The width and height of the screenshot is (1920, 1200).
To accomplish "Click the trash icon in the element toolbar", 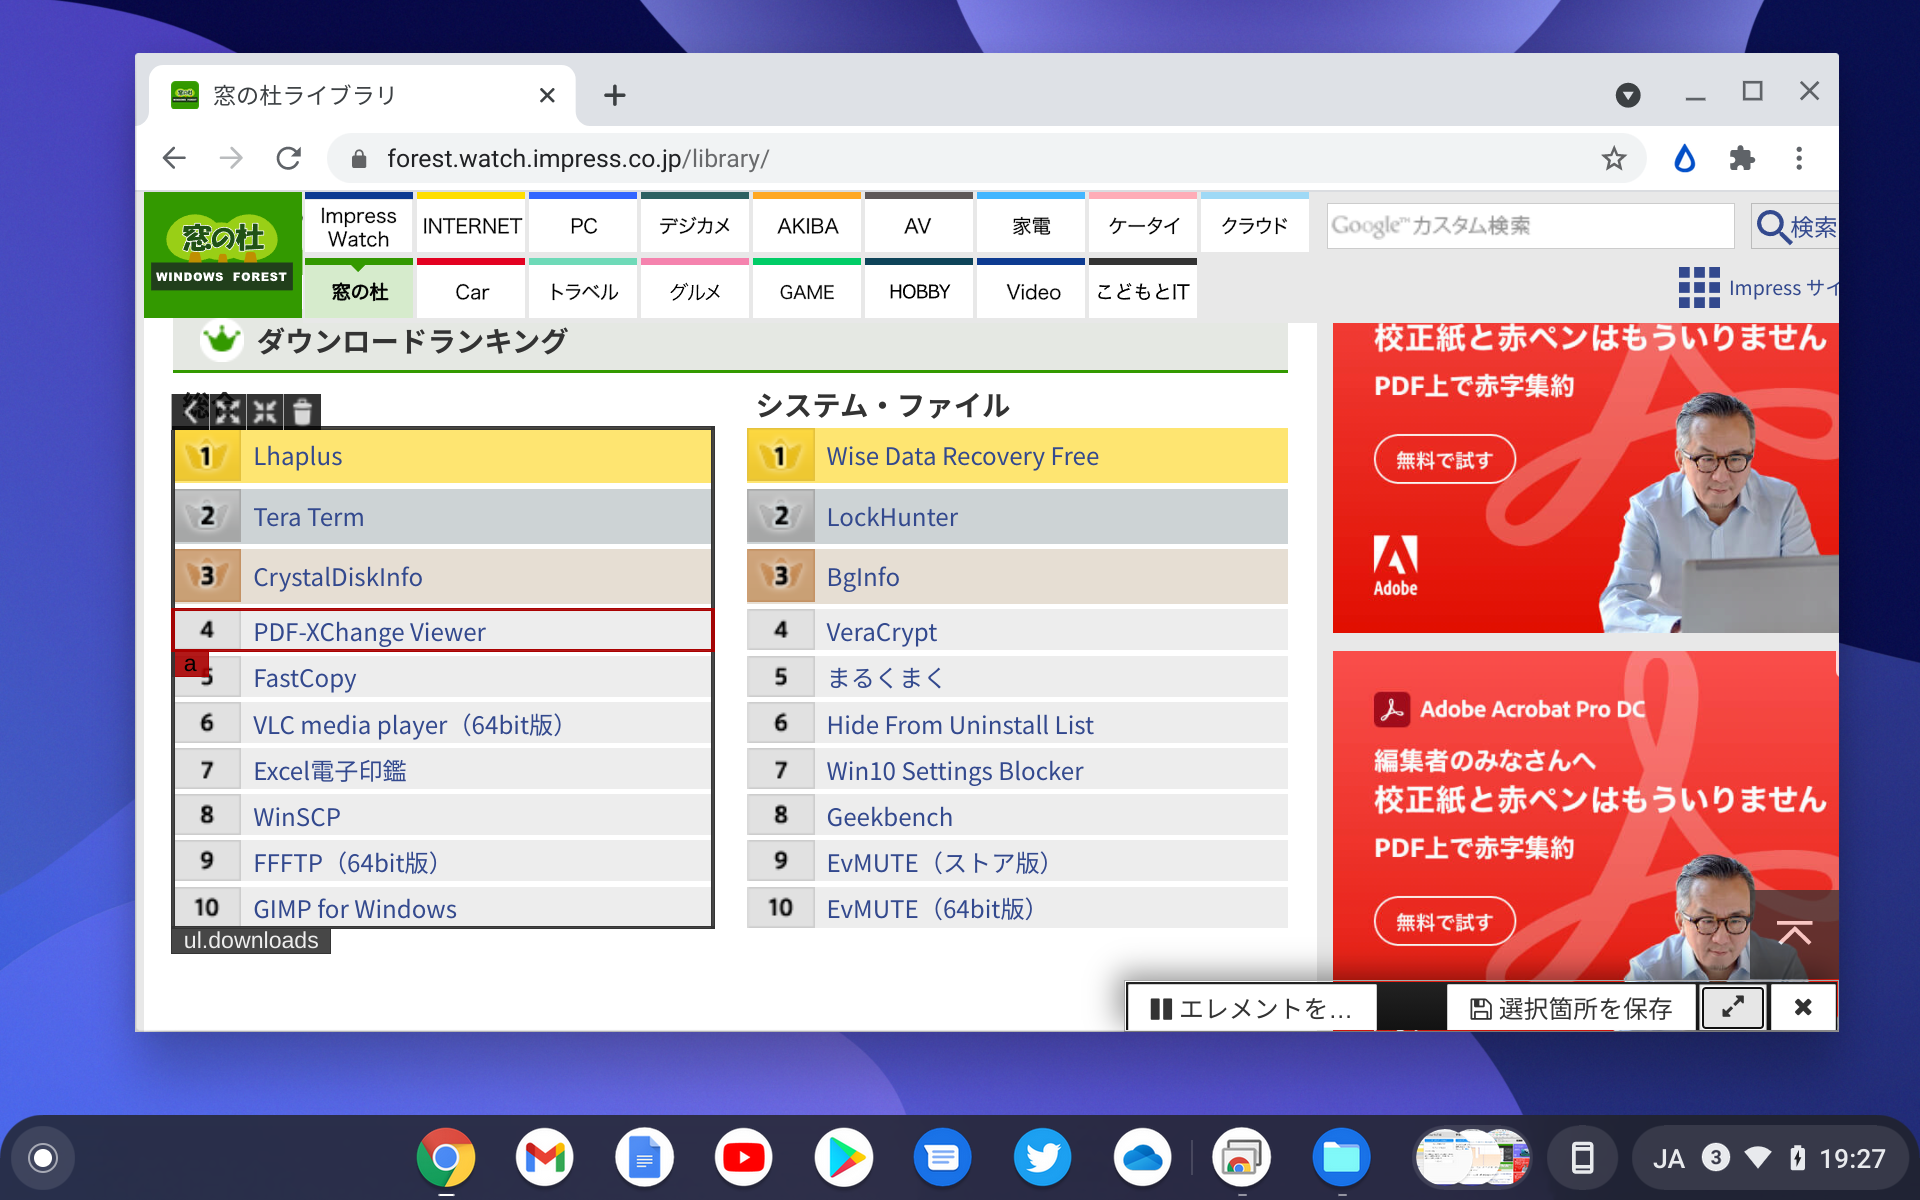I will pyautogui.click(x=302, y=411).
